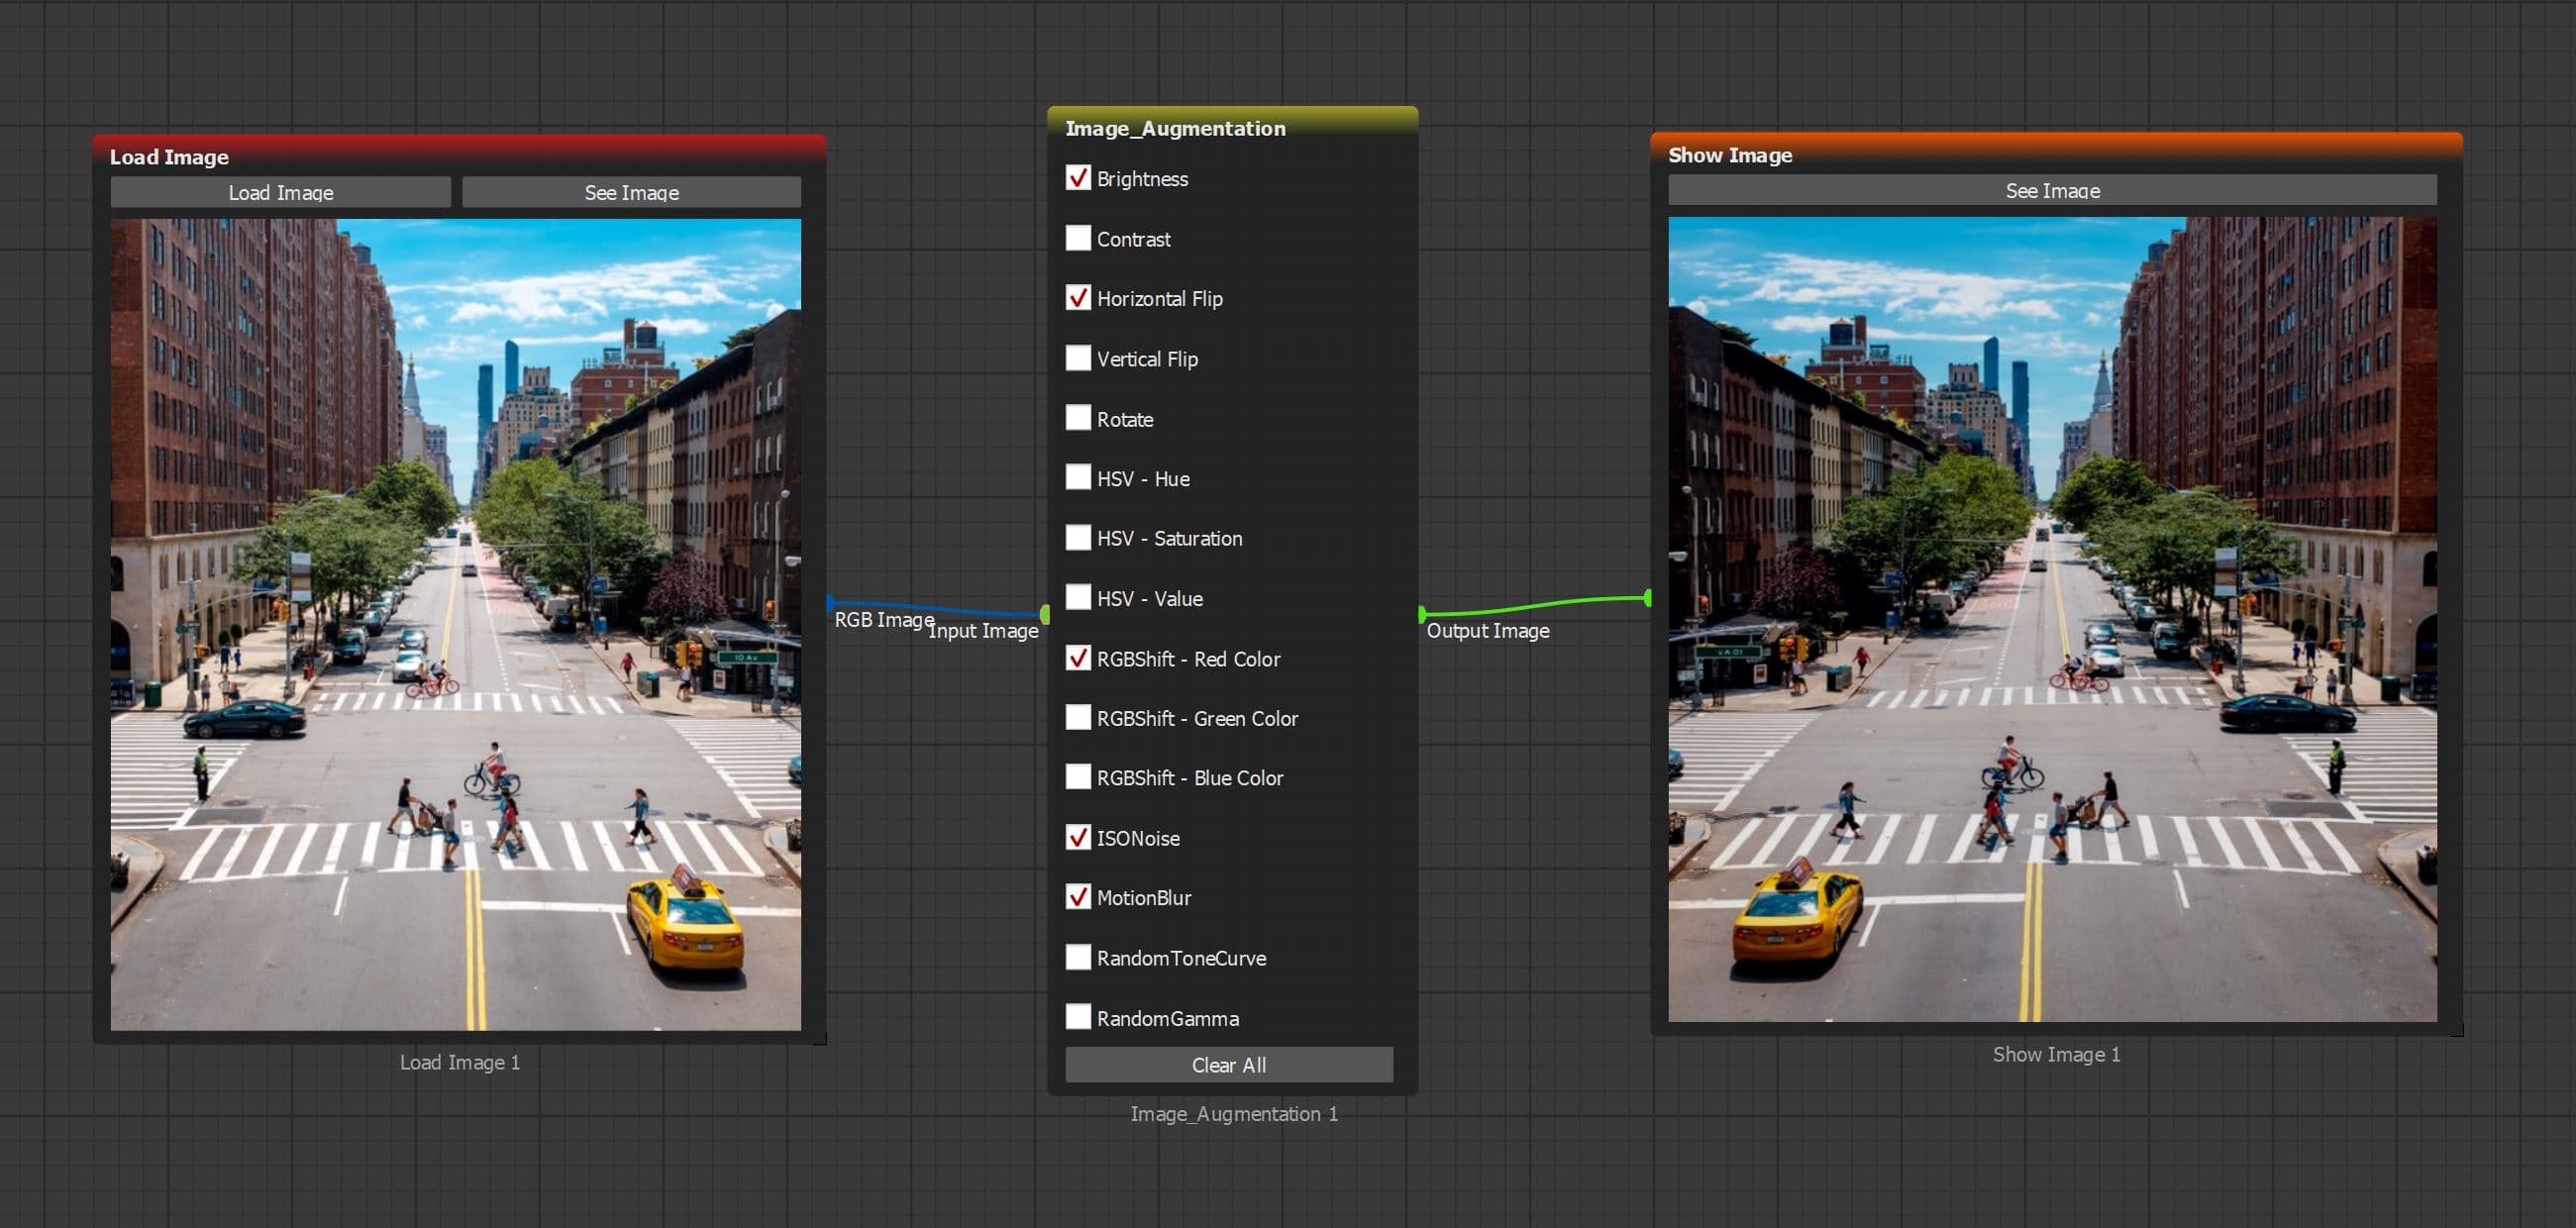Disable the ISONoise checkbox
The image size is (2576, 1228).
[x=1077, y=837]
